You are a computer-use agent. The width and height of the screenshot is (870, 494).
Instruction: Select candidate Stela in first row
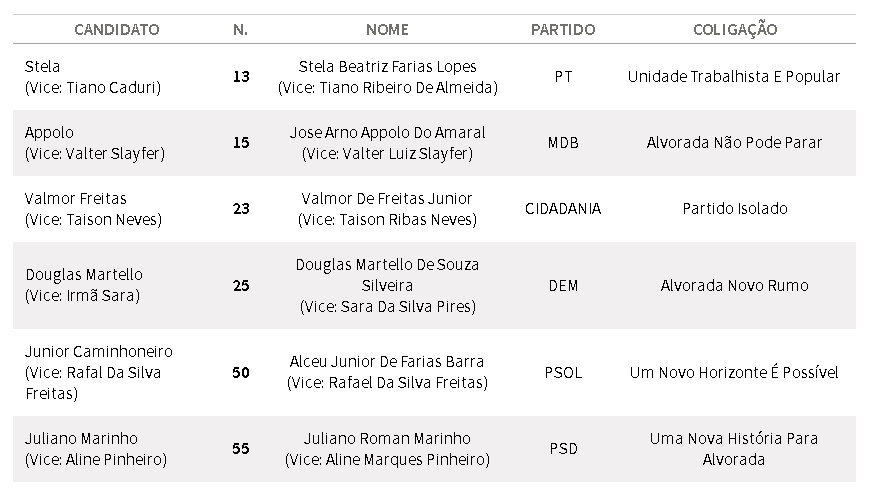pos(42,67)
